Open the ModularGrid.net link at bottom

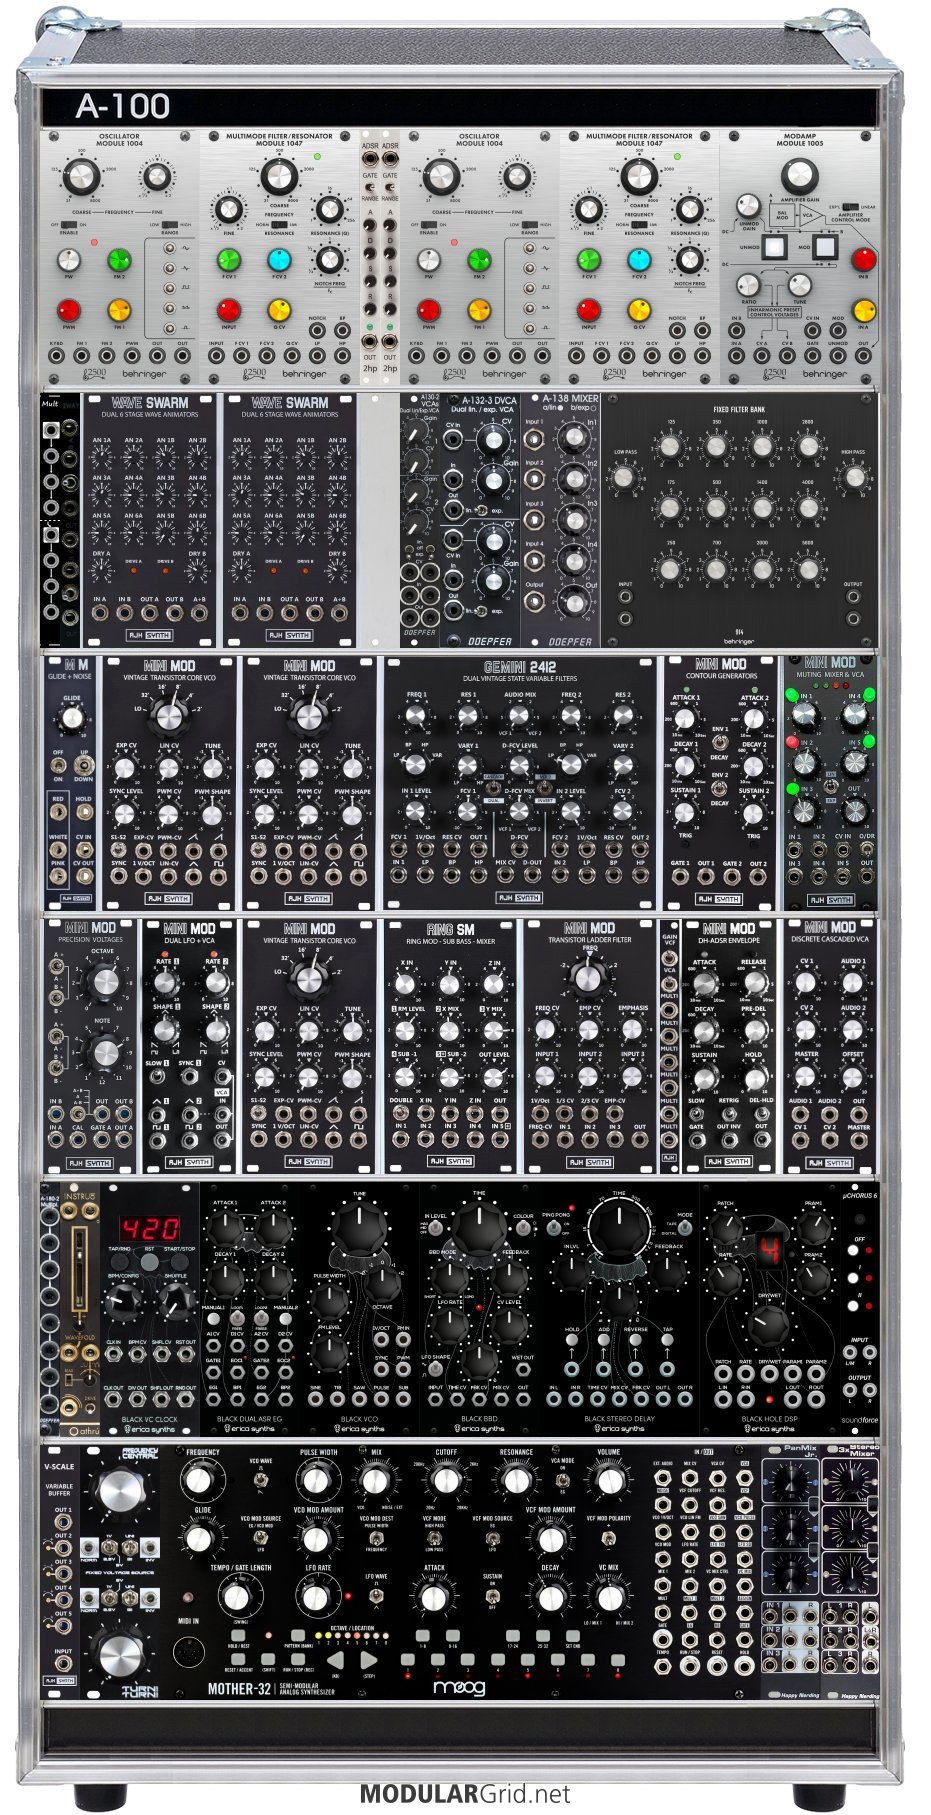click(x=464, y=1794)
